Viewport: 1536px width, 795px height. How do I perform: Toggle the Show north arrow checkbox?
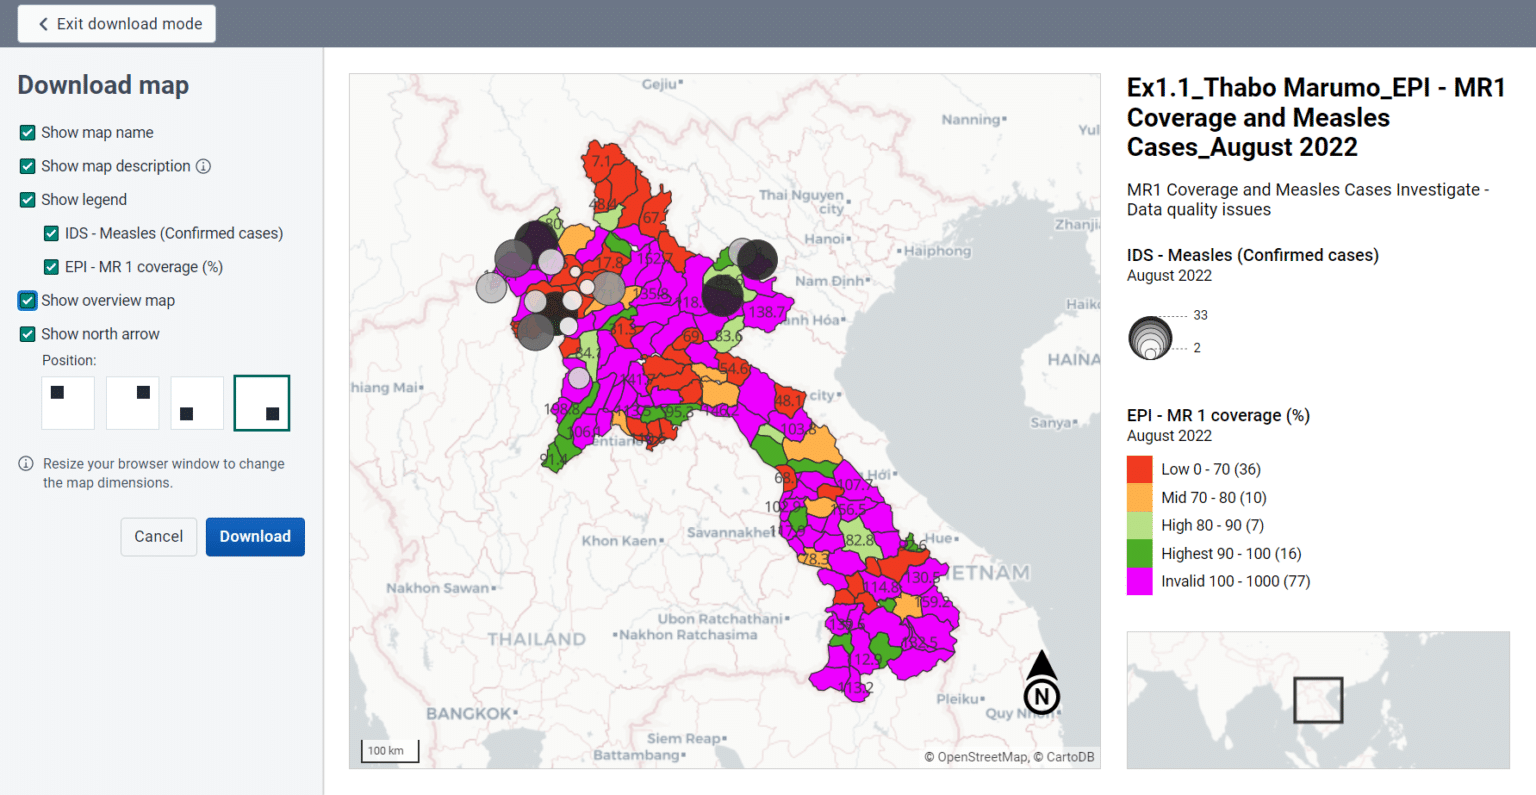28,334
